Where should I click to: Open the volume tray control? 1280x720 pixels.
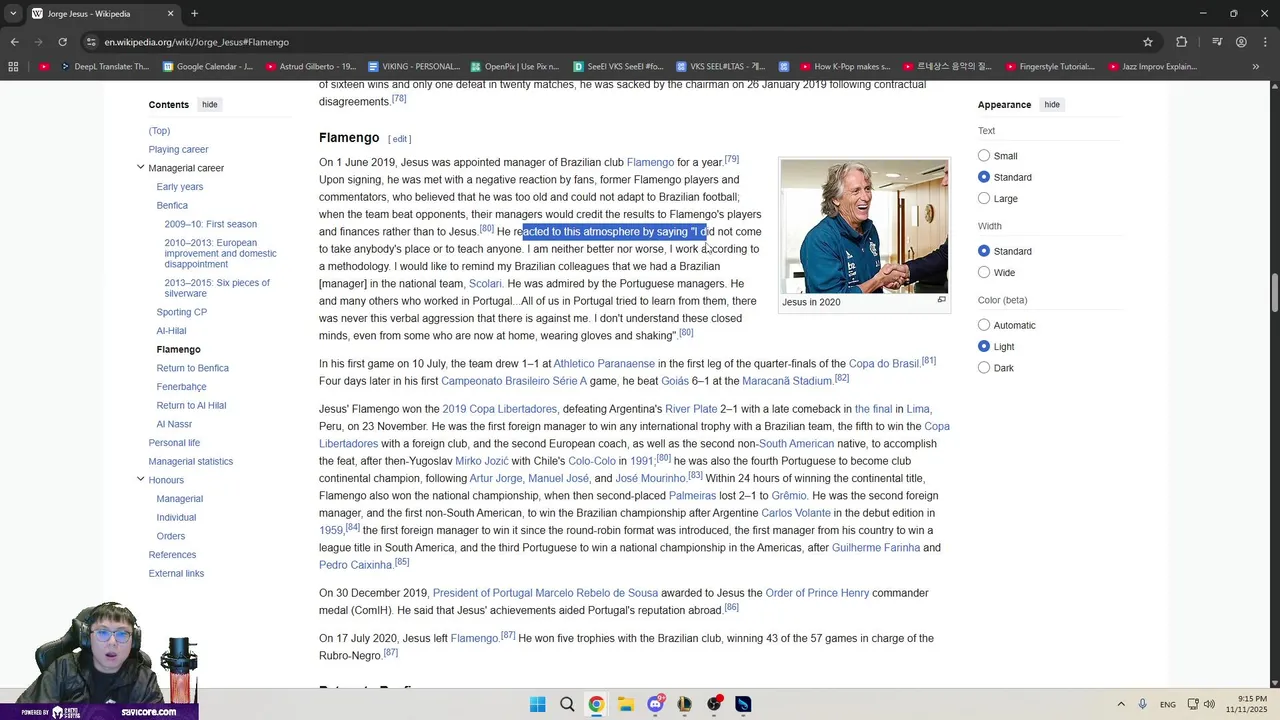(1209, 704)
